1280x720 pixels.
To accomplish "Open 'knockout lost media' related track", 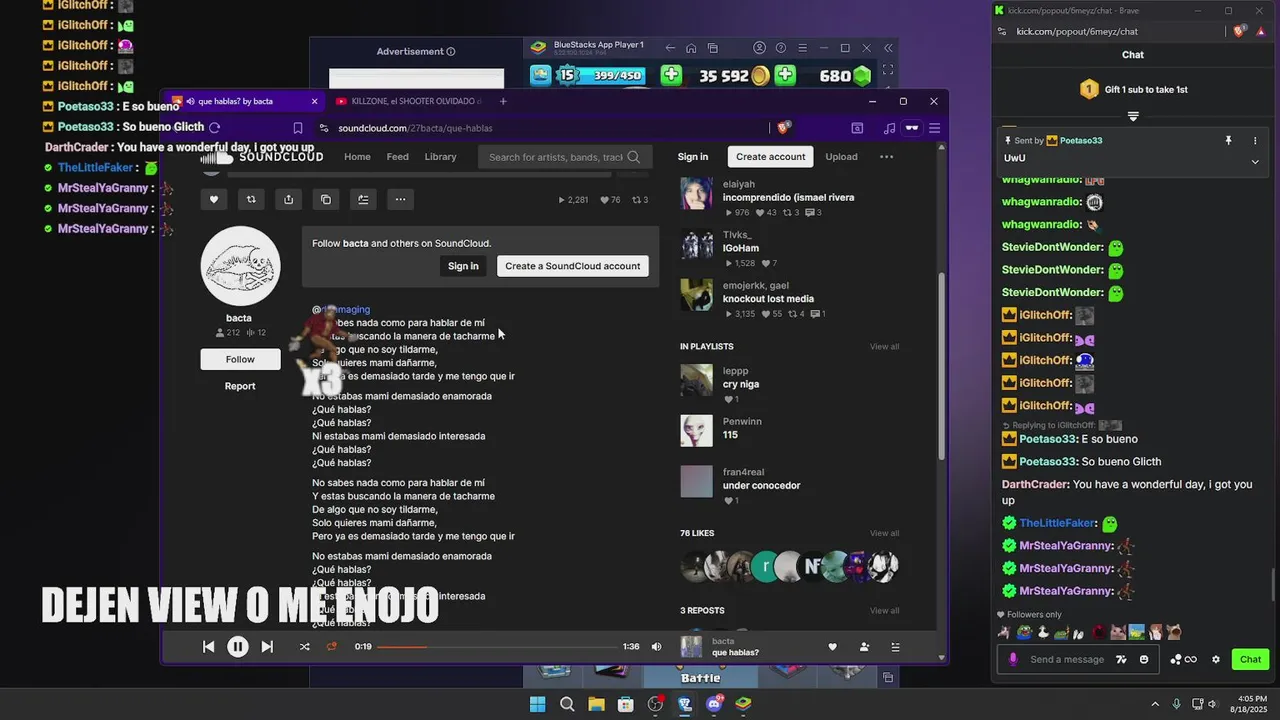I will pos(768,299).
